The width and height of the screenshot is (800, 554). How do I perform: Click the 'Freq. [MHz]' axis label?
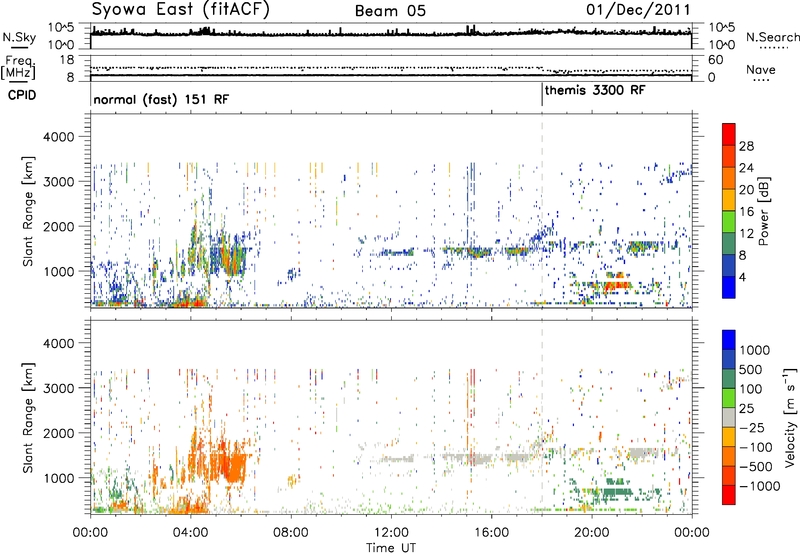[18, 67]
